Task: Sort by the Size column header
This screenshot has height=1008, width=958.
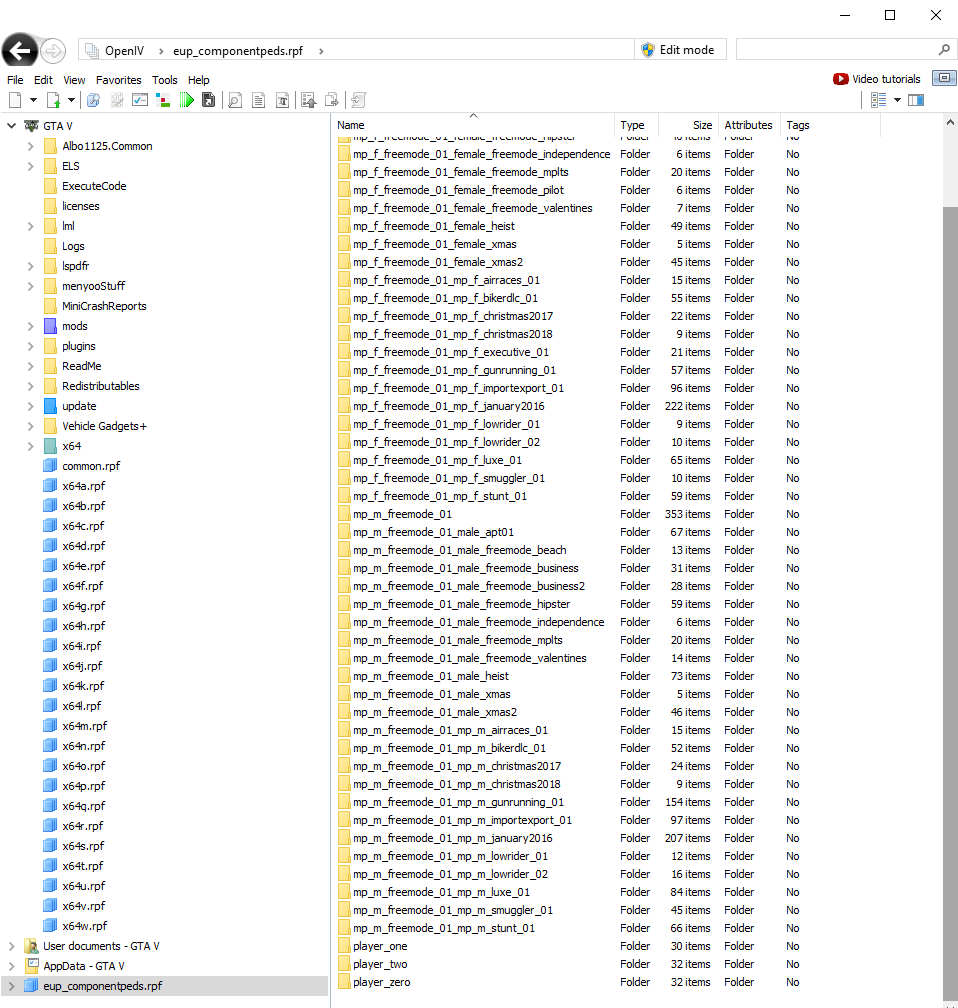Action: coord(686,125)
